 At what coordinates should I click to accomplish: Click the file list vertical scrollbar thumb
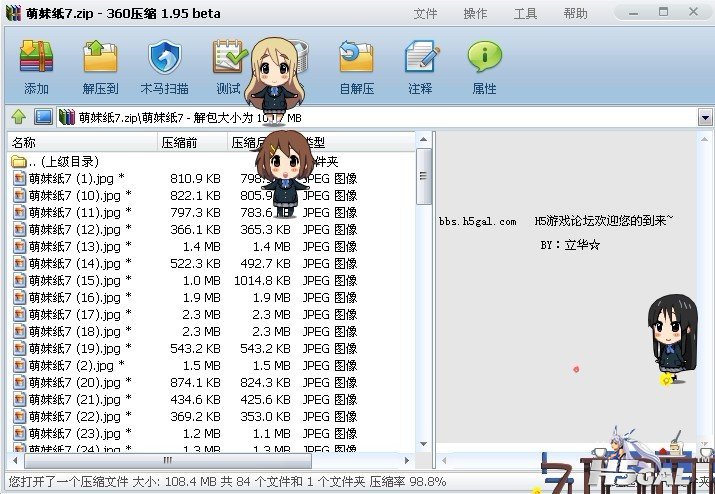[424, 176]
